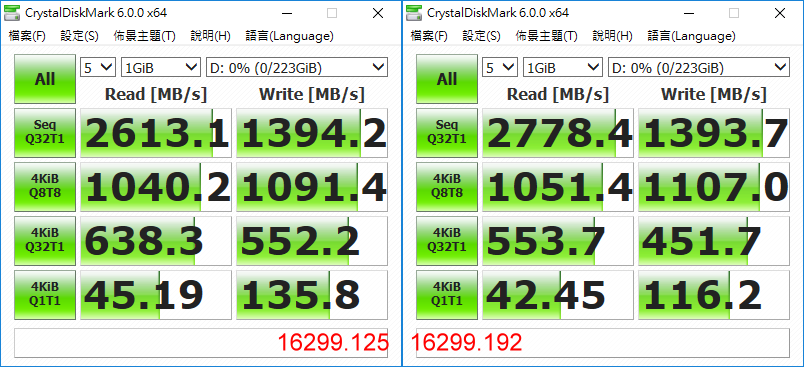Open 佈景主題(T) menu in right window
This screenshot has height=367, width=804.
[547, 36]
